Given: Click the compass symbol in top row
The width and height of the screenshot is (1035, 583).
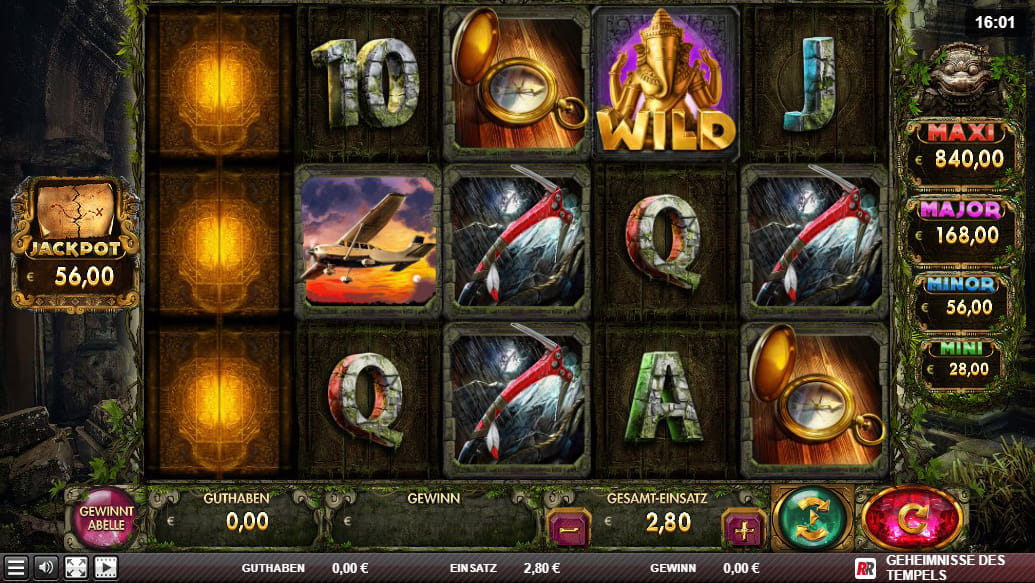Looking at the screenshot, I should tap(517, 83).
